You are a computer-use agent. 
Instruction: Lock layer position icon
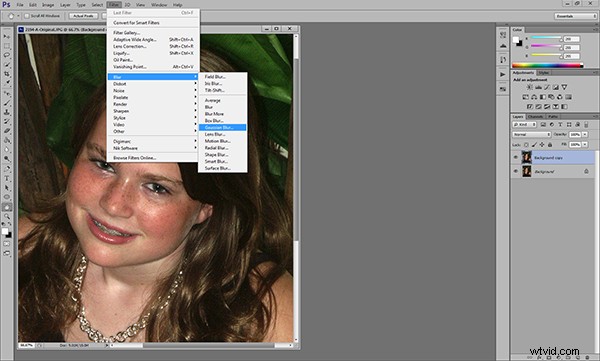click(542, 145)
